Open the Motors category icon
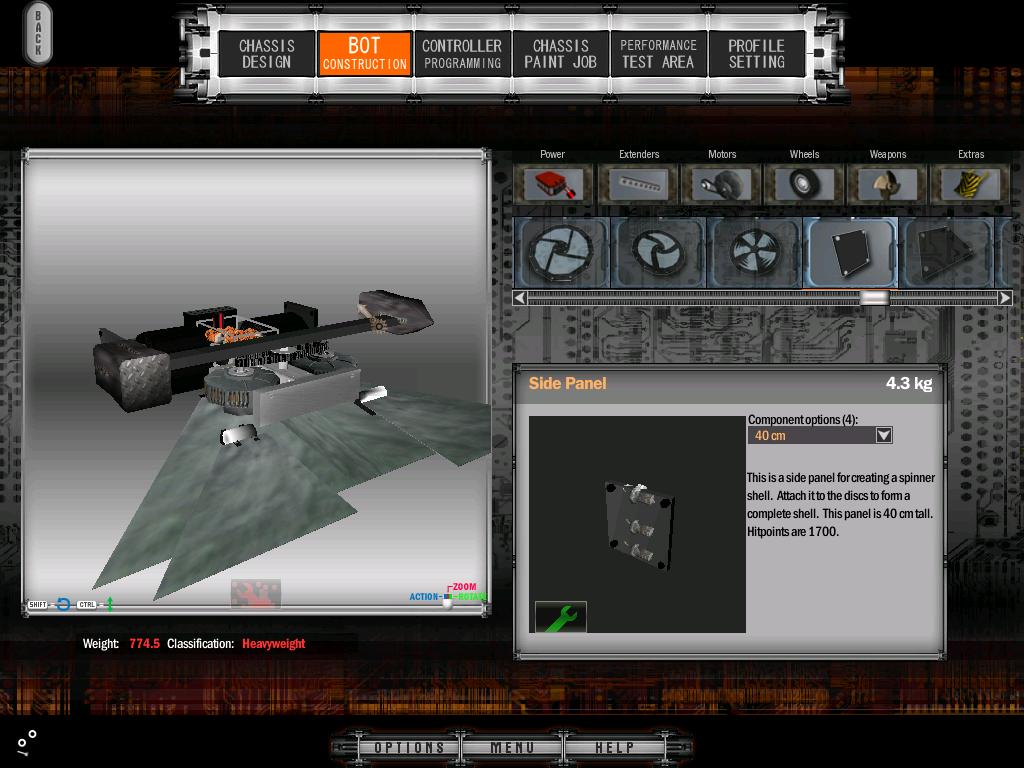Viewport: 1024px width, 768px height. point(722,184)
